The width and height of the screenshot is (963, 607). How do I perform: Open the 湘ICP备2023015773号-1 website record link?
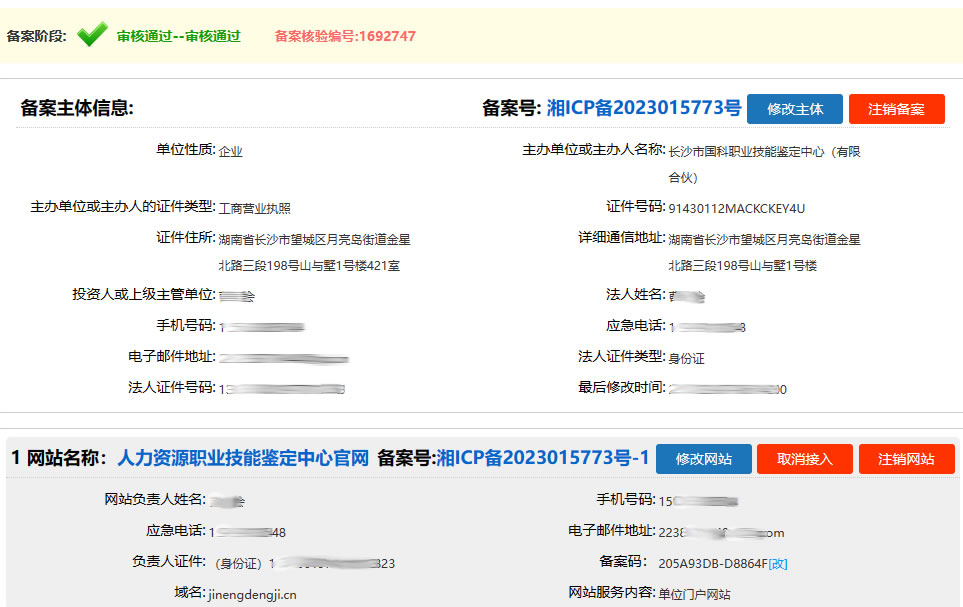[x=543, y=458]
